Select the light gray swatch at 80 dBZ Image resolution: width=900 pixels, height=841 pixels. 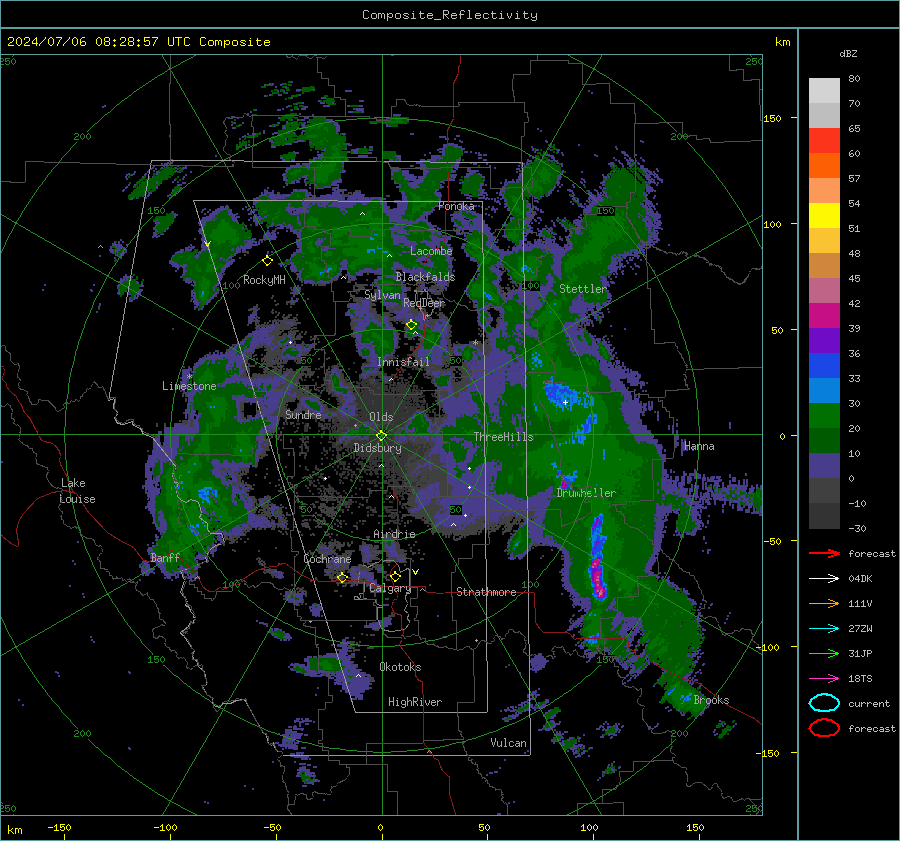pyautogui.click(x=824, y=91)
